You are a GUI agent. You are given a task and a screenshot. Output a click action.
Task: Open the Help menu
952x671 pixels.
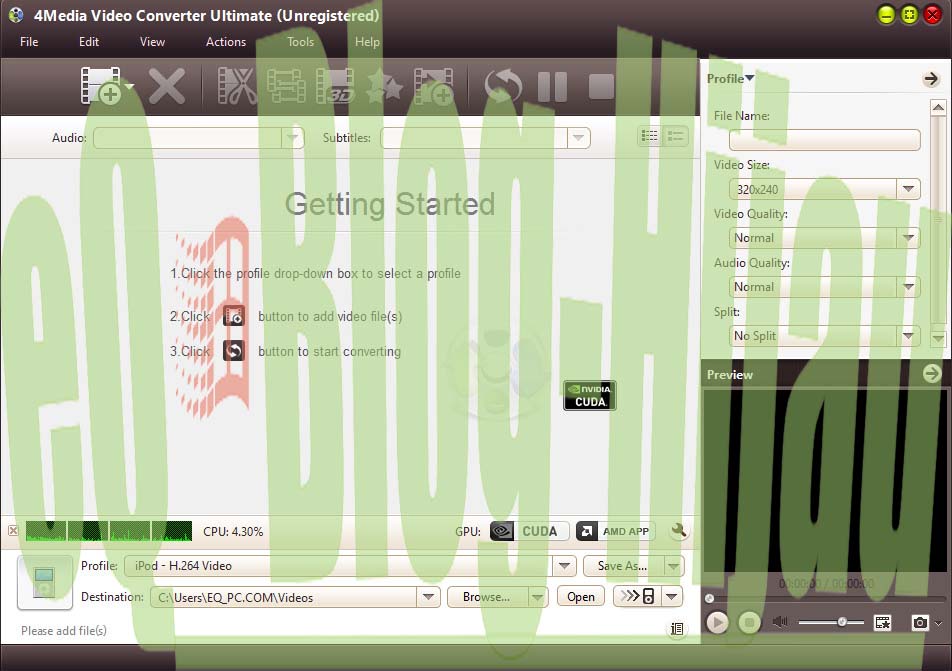pyautogui.click(x=367, y=42)
